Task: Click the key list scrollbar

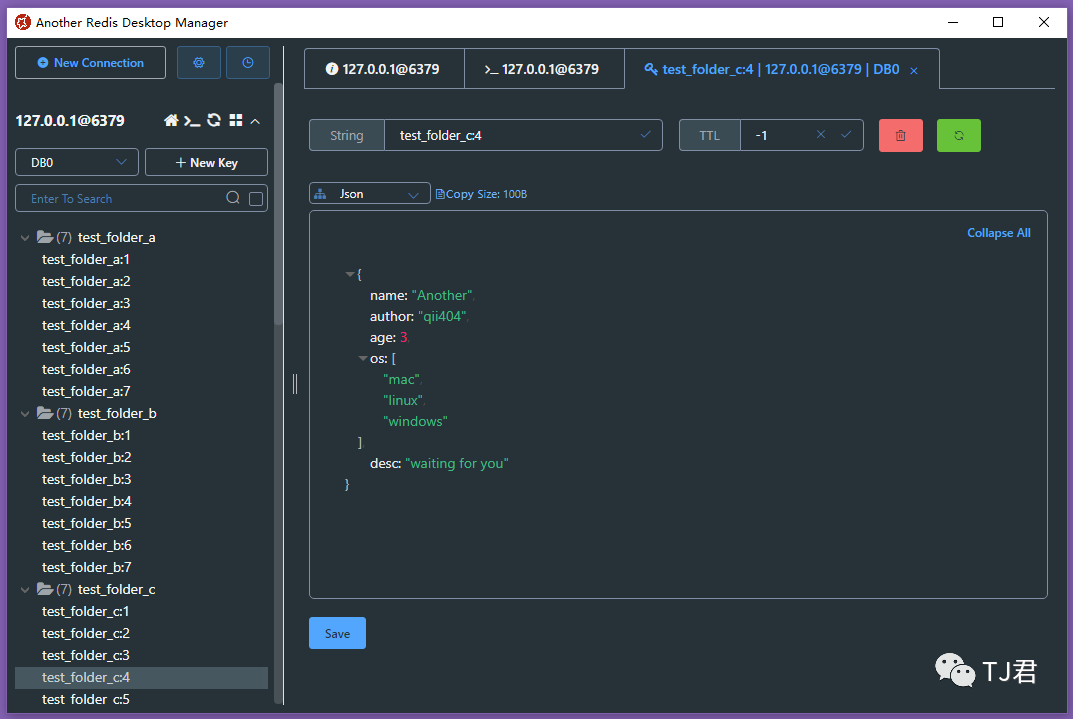Action: point(278,205)
